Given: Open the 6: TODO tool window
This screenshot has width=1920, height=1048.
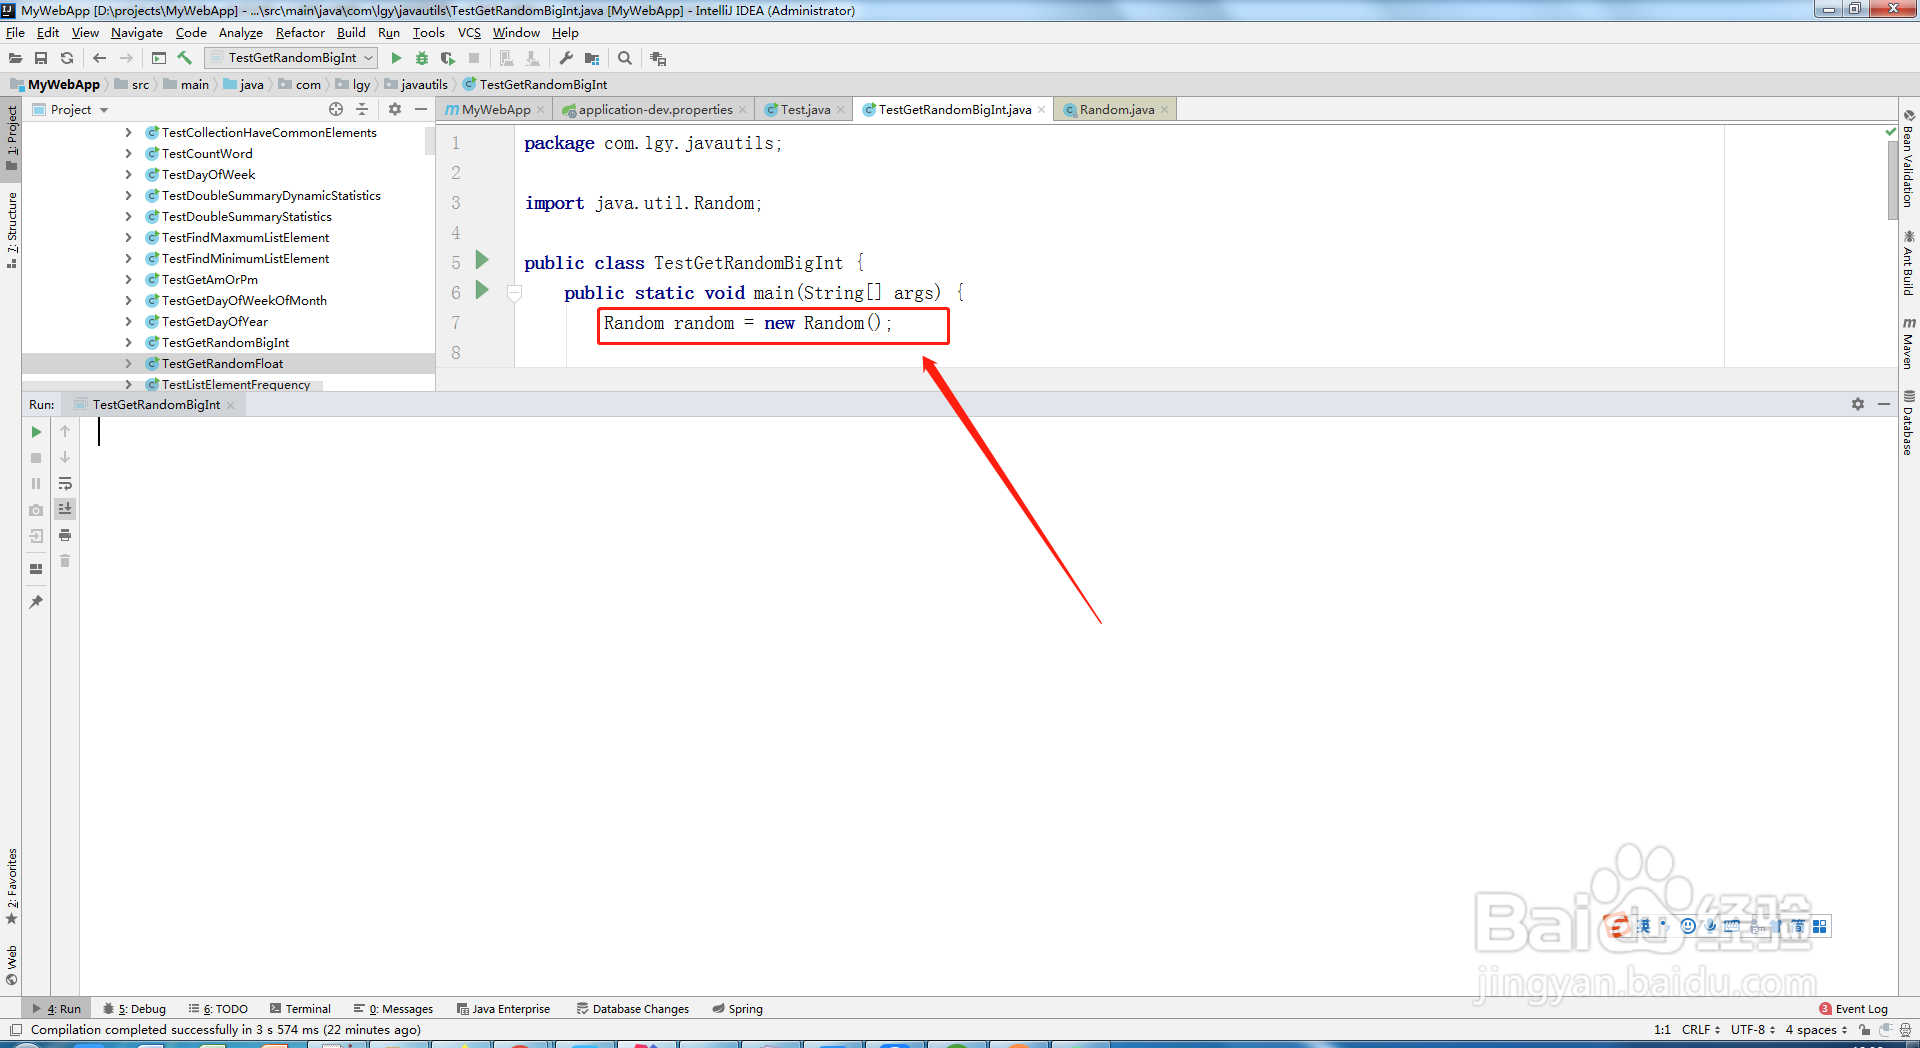Looking at the screenshot, I should point(218,1009).
